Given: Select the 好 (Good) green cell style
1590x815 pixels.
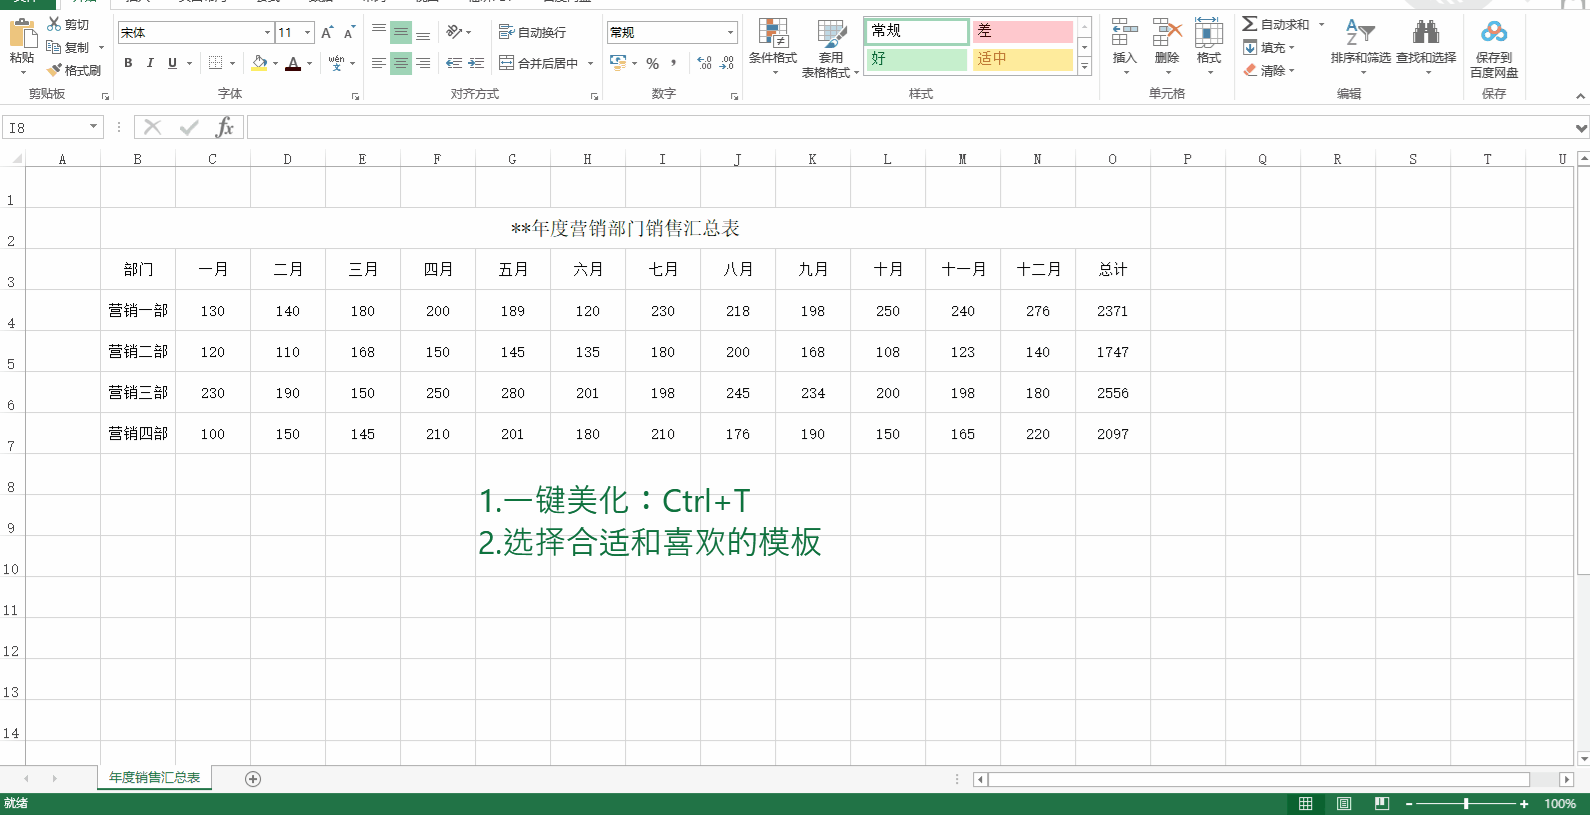Looking at the screenshot, I should 917,59.
